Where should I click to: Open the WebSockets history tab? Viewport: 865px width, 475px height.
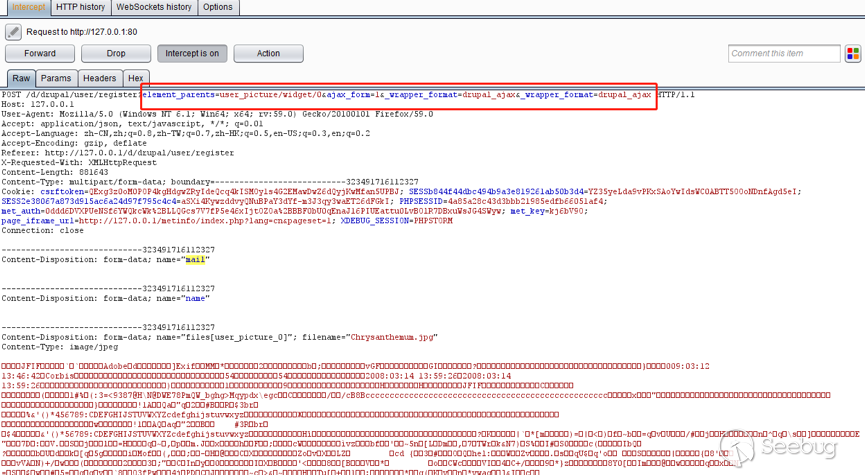pyautogui.click(x=154, y=7)
